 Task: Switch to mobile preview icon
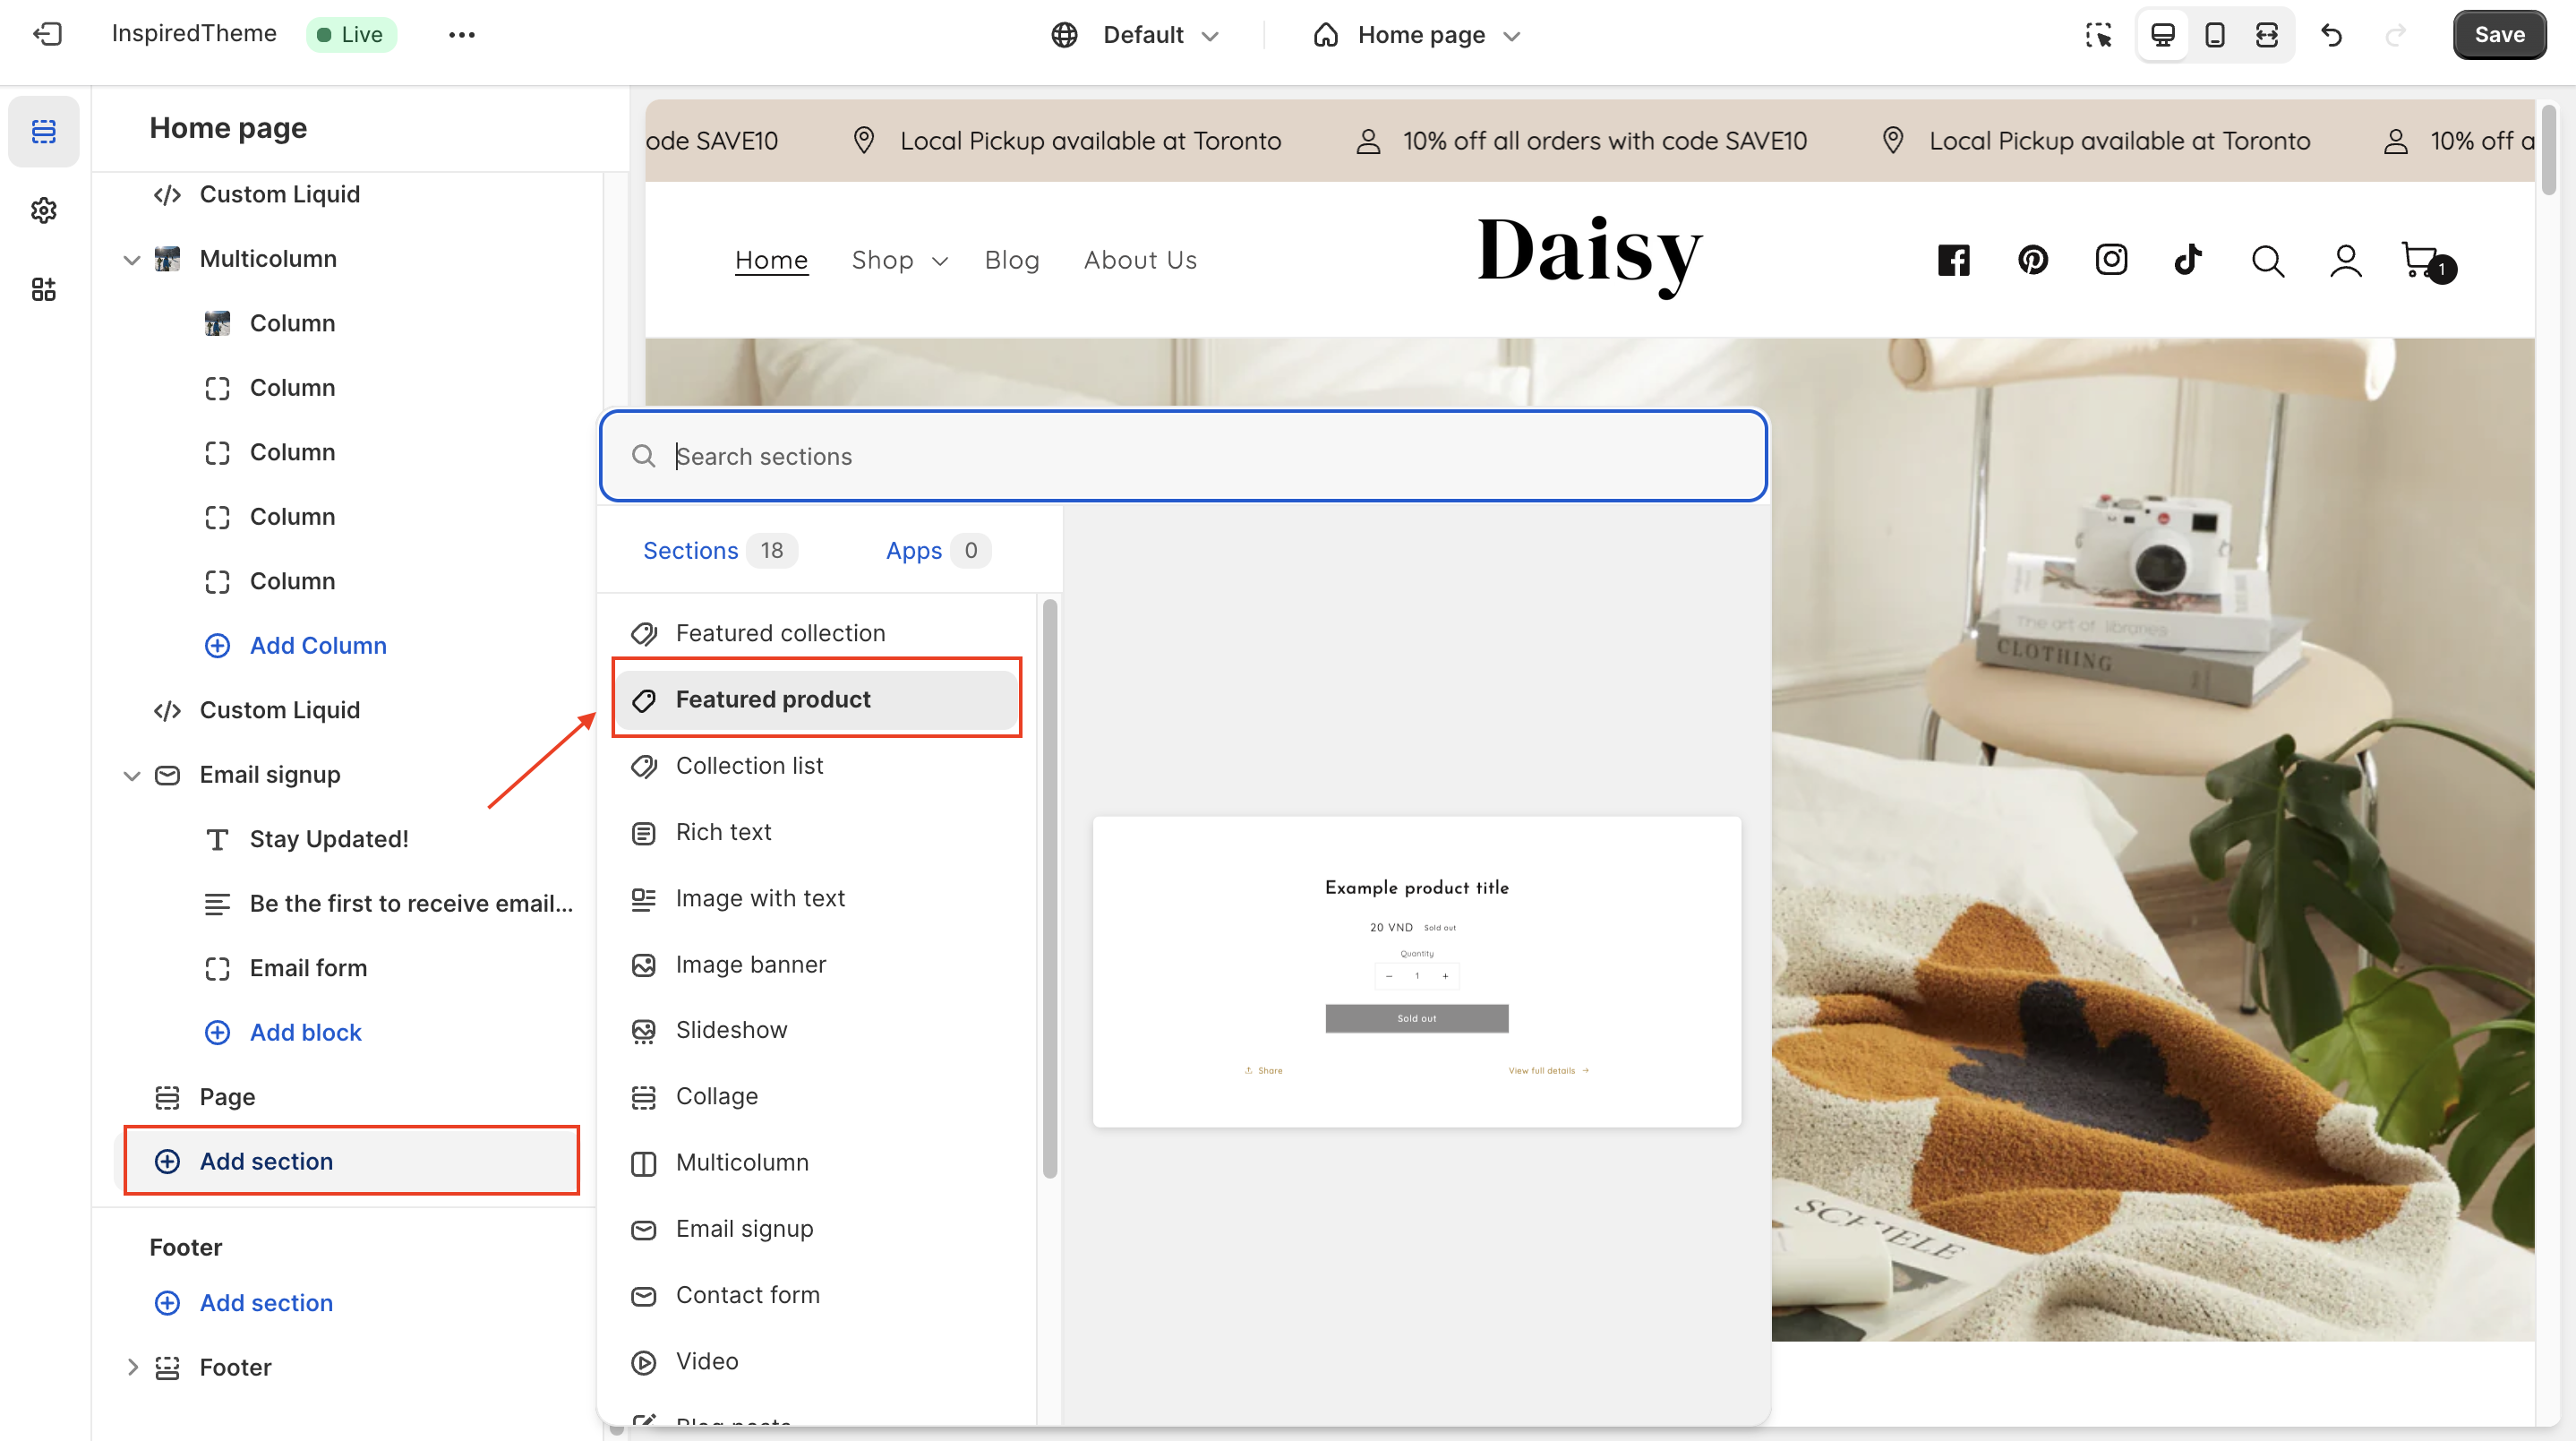pyautogui.click(x=2214, y=34)
